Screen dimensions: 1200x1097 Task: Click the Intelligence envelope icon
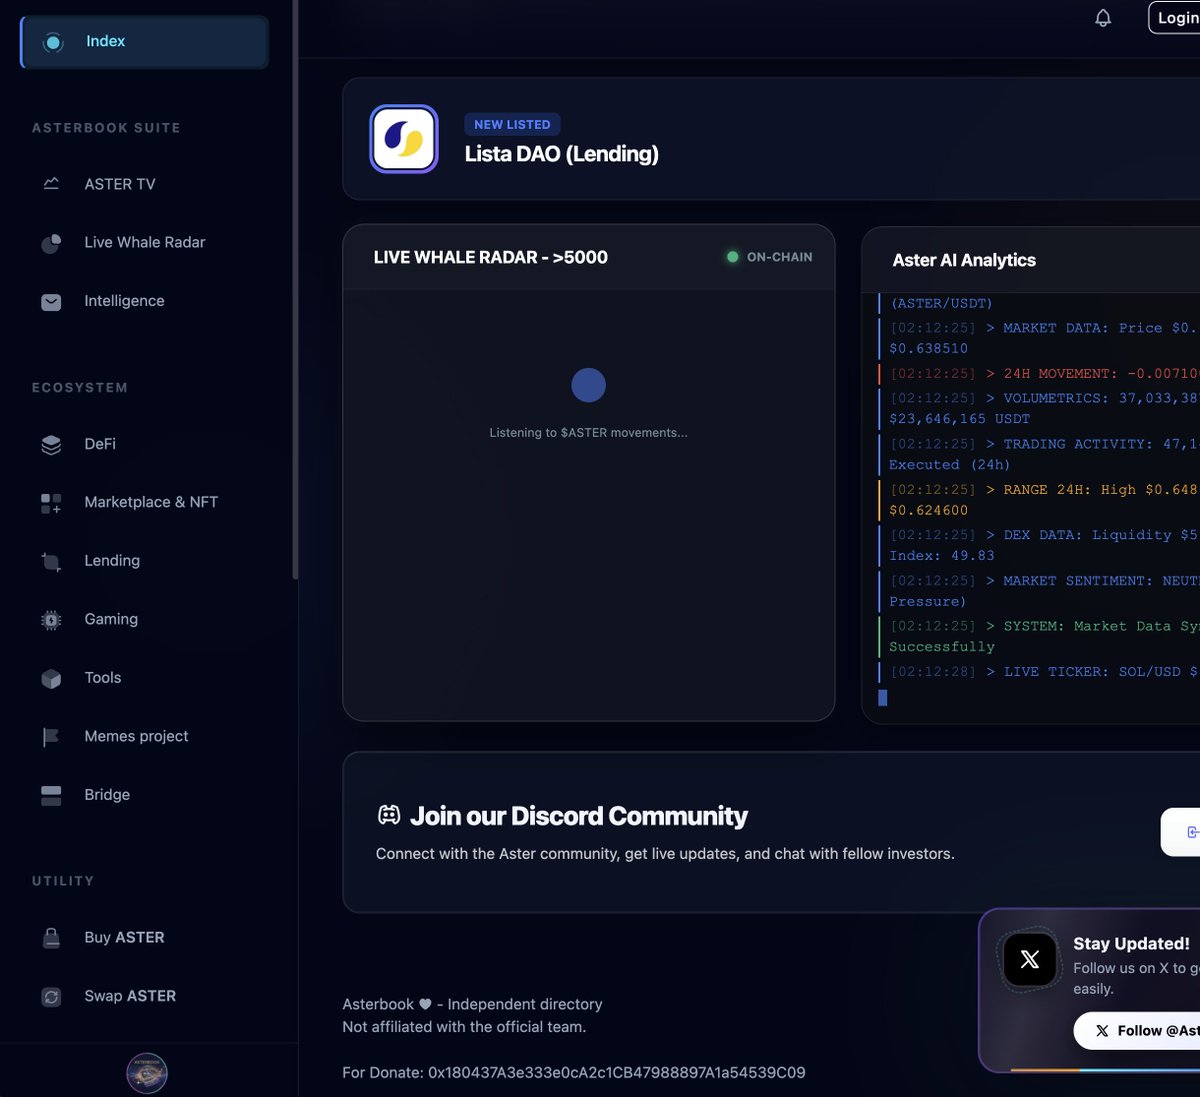[51, 301]
